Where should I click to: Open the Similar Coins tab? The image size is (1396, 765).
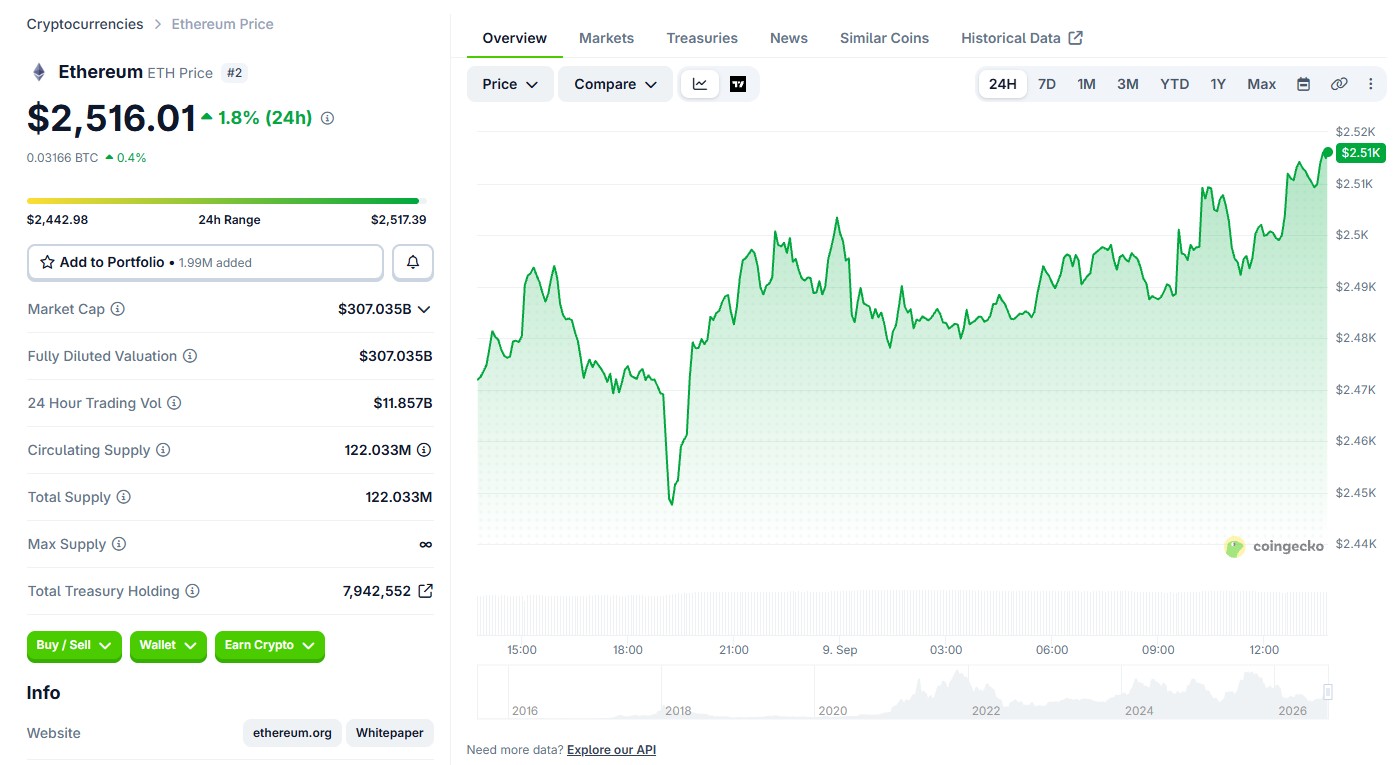(x=884, y=38)
